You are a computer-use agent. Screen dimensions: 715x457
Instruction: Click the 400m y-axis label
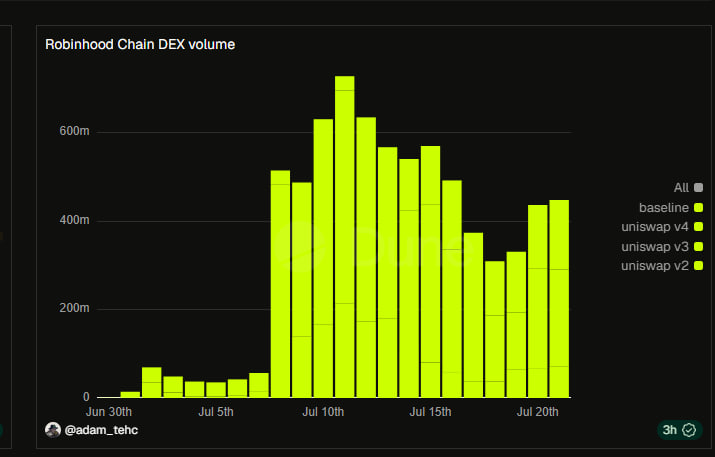pyautogui.click(x=74, y=220)
